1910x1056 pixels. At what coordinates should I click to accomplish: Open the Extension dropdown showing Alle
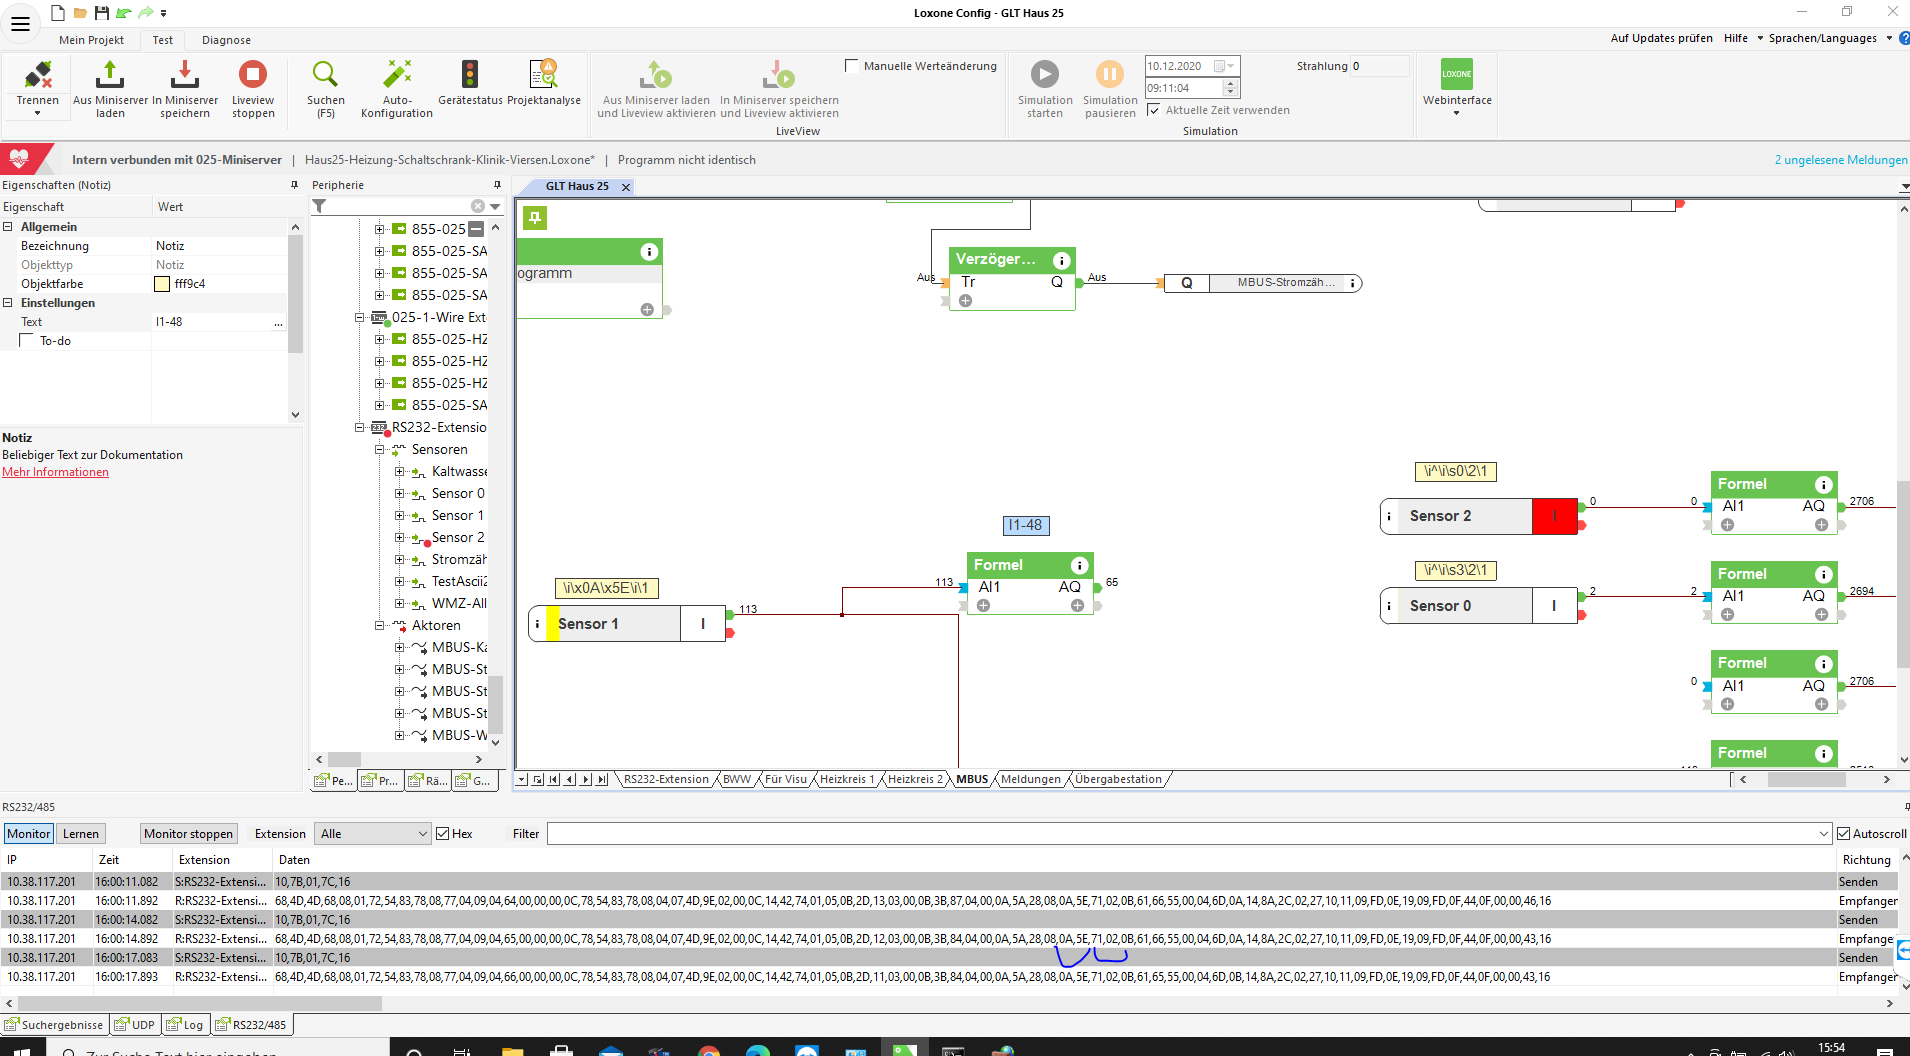373,834
